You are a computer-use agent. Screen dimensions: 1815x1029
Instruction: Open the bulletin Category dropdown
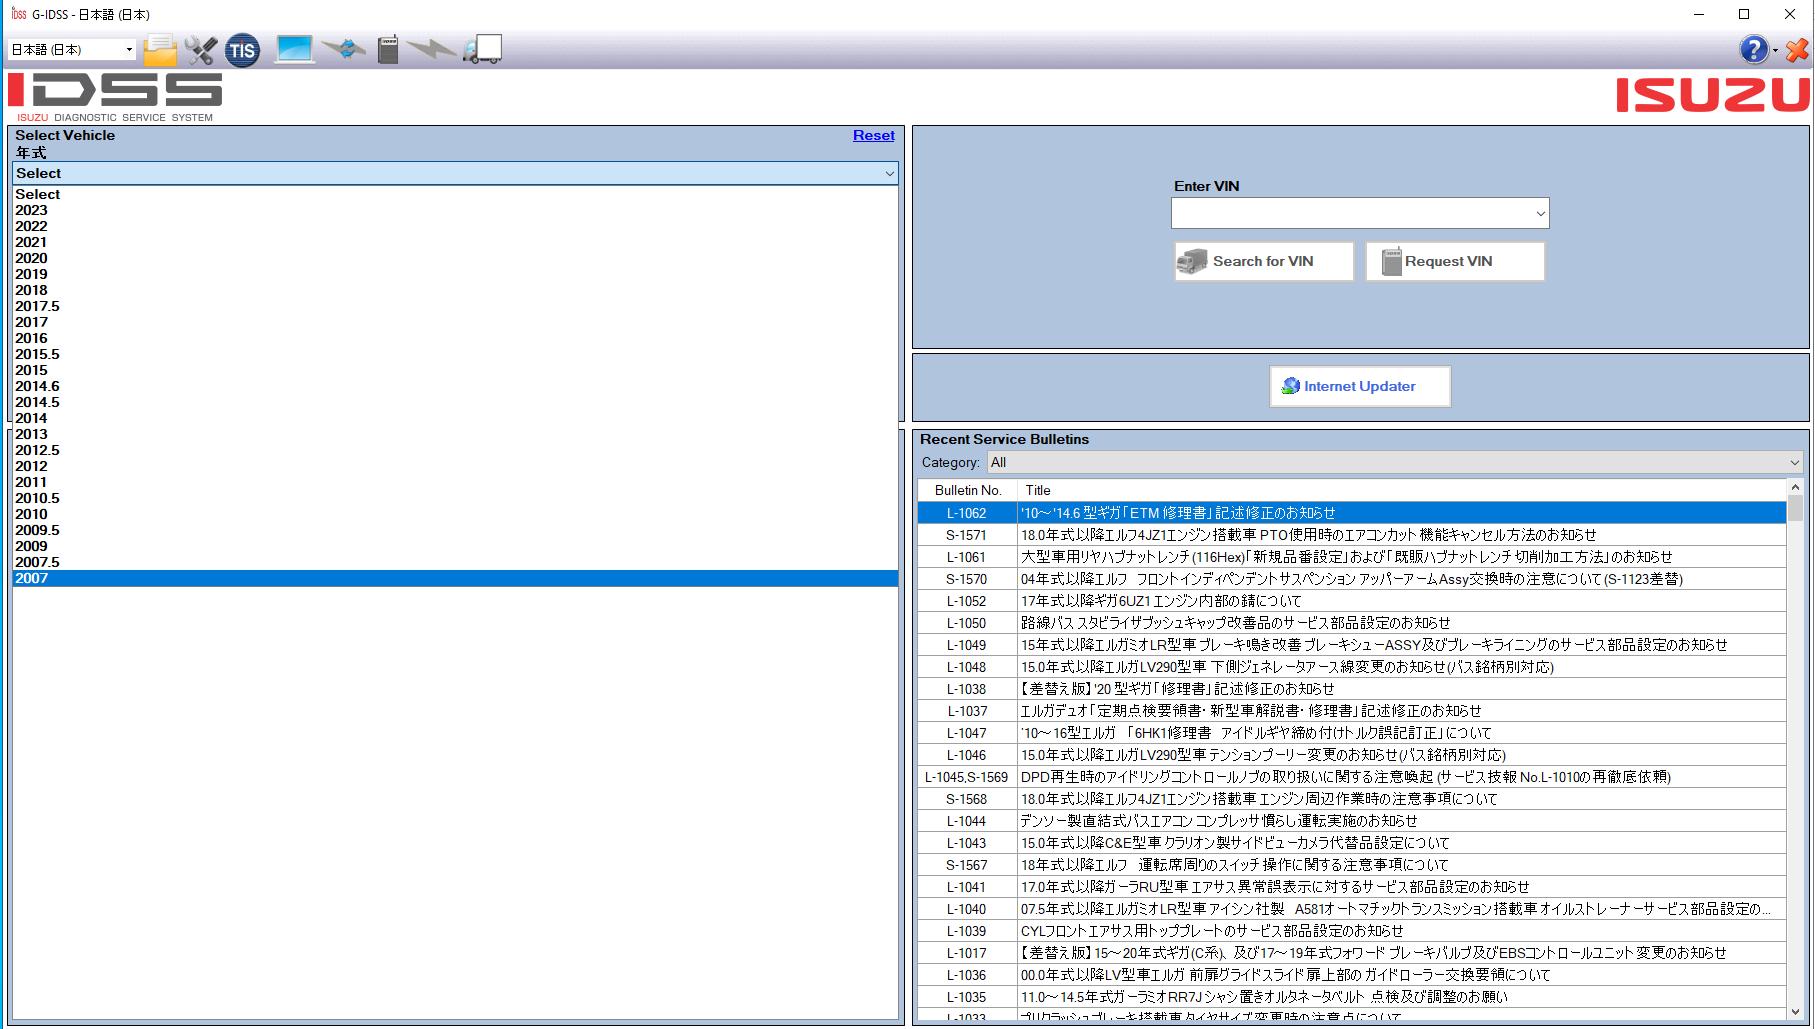coord(1395,462)
